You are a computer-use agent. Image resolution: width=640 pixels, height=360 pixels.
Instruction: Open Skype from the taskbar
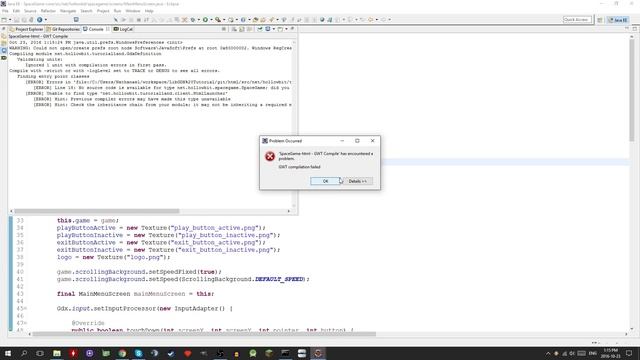(138, 353)
